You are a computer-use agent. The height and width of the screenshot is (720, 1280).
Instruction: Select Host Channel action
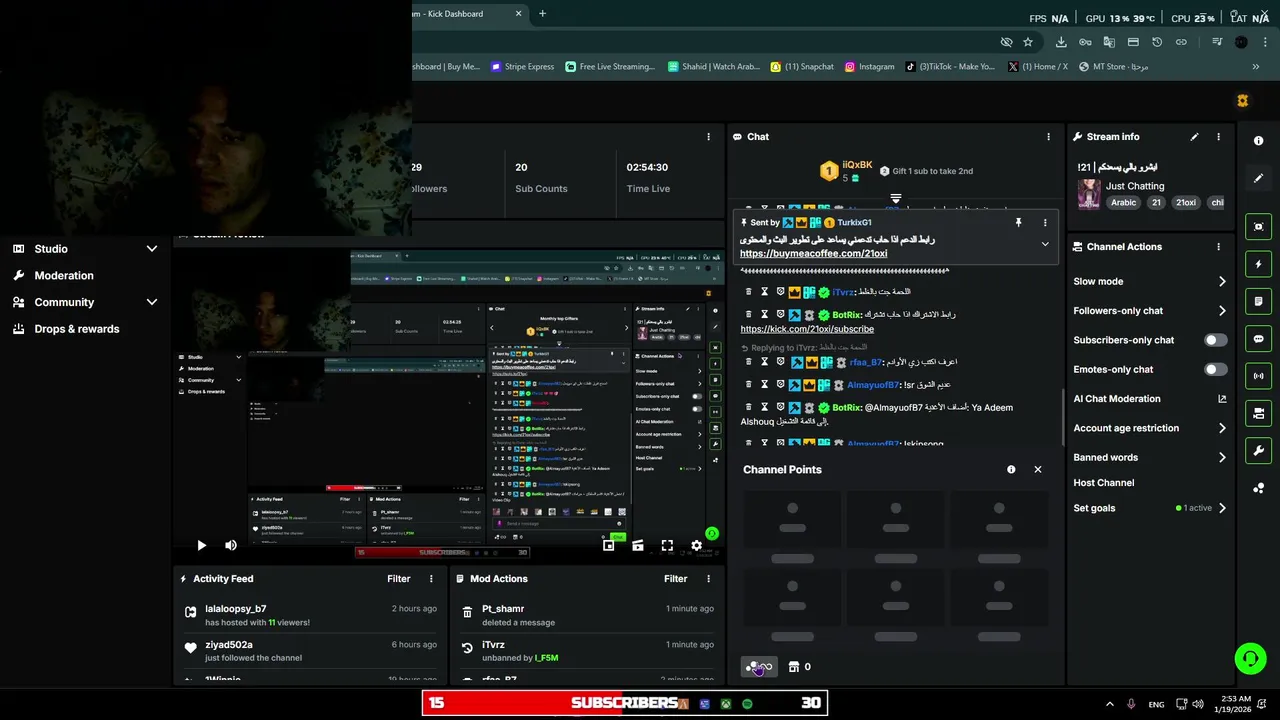tap(1104, 483)
